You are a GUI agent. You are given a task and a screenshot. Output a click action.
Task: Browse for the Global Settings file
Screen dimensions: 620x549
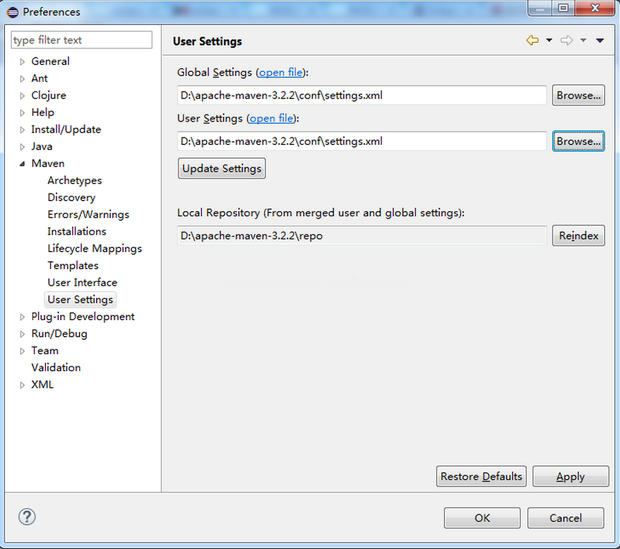click(578, 96)
